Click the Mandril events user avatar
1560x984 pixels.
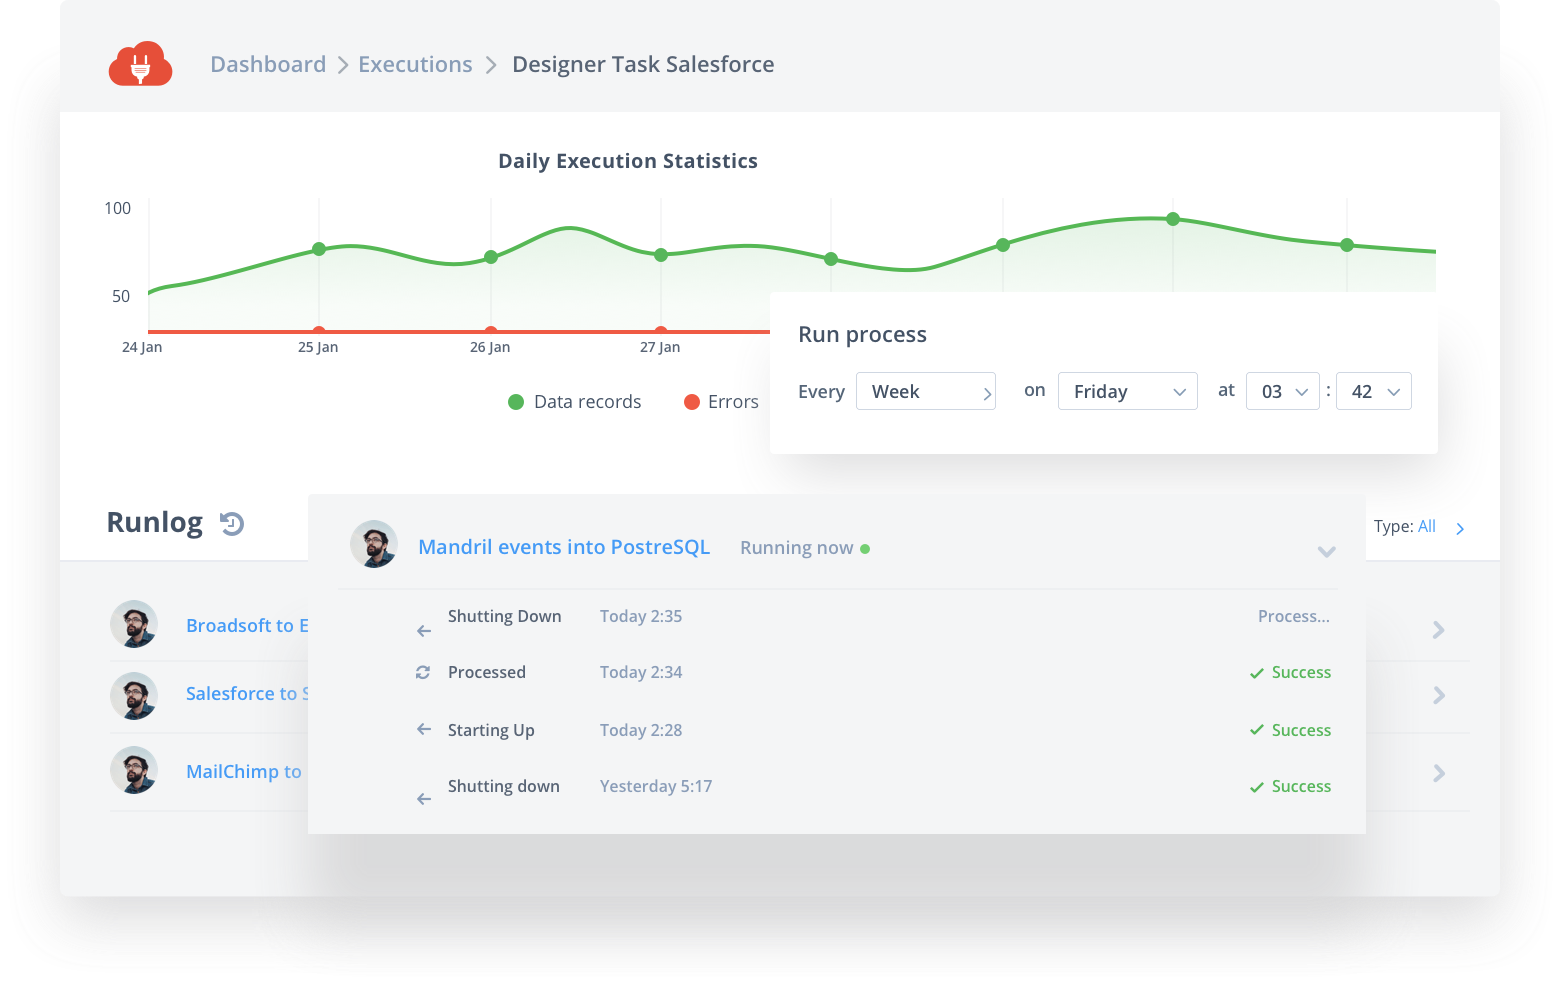(x=374, y=544)
